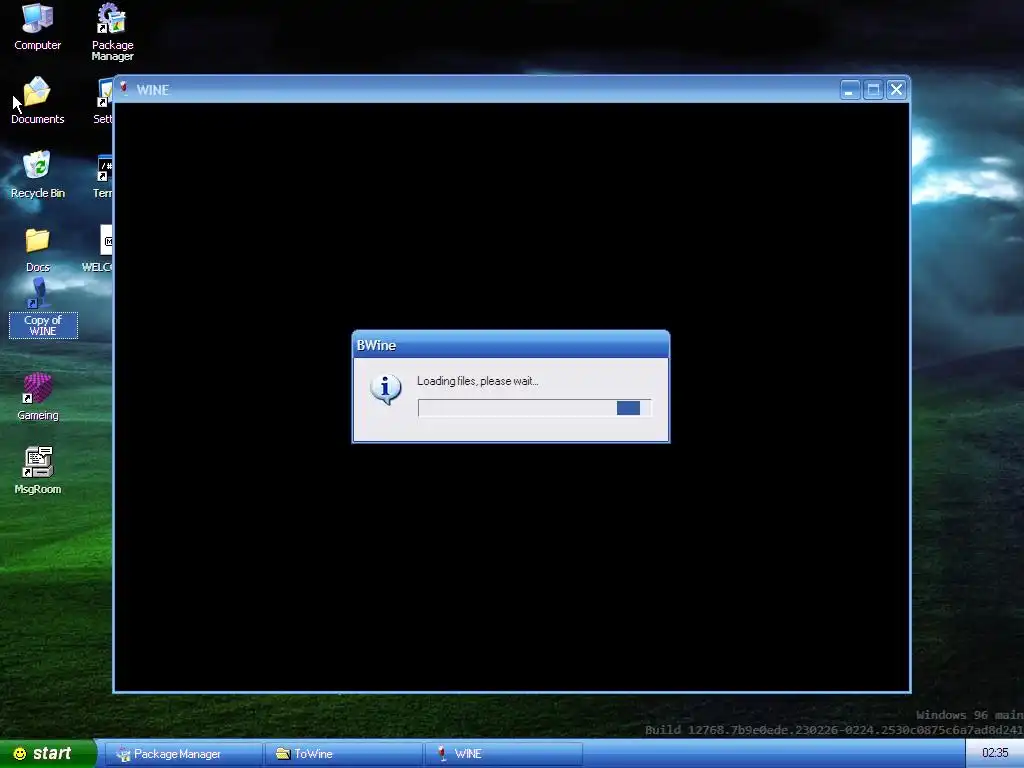Screen dimensions: 1024x768
Task: Minimize the WINE window
Action: tap(849, 89)
